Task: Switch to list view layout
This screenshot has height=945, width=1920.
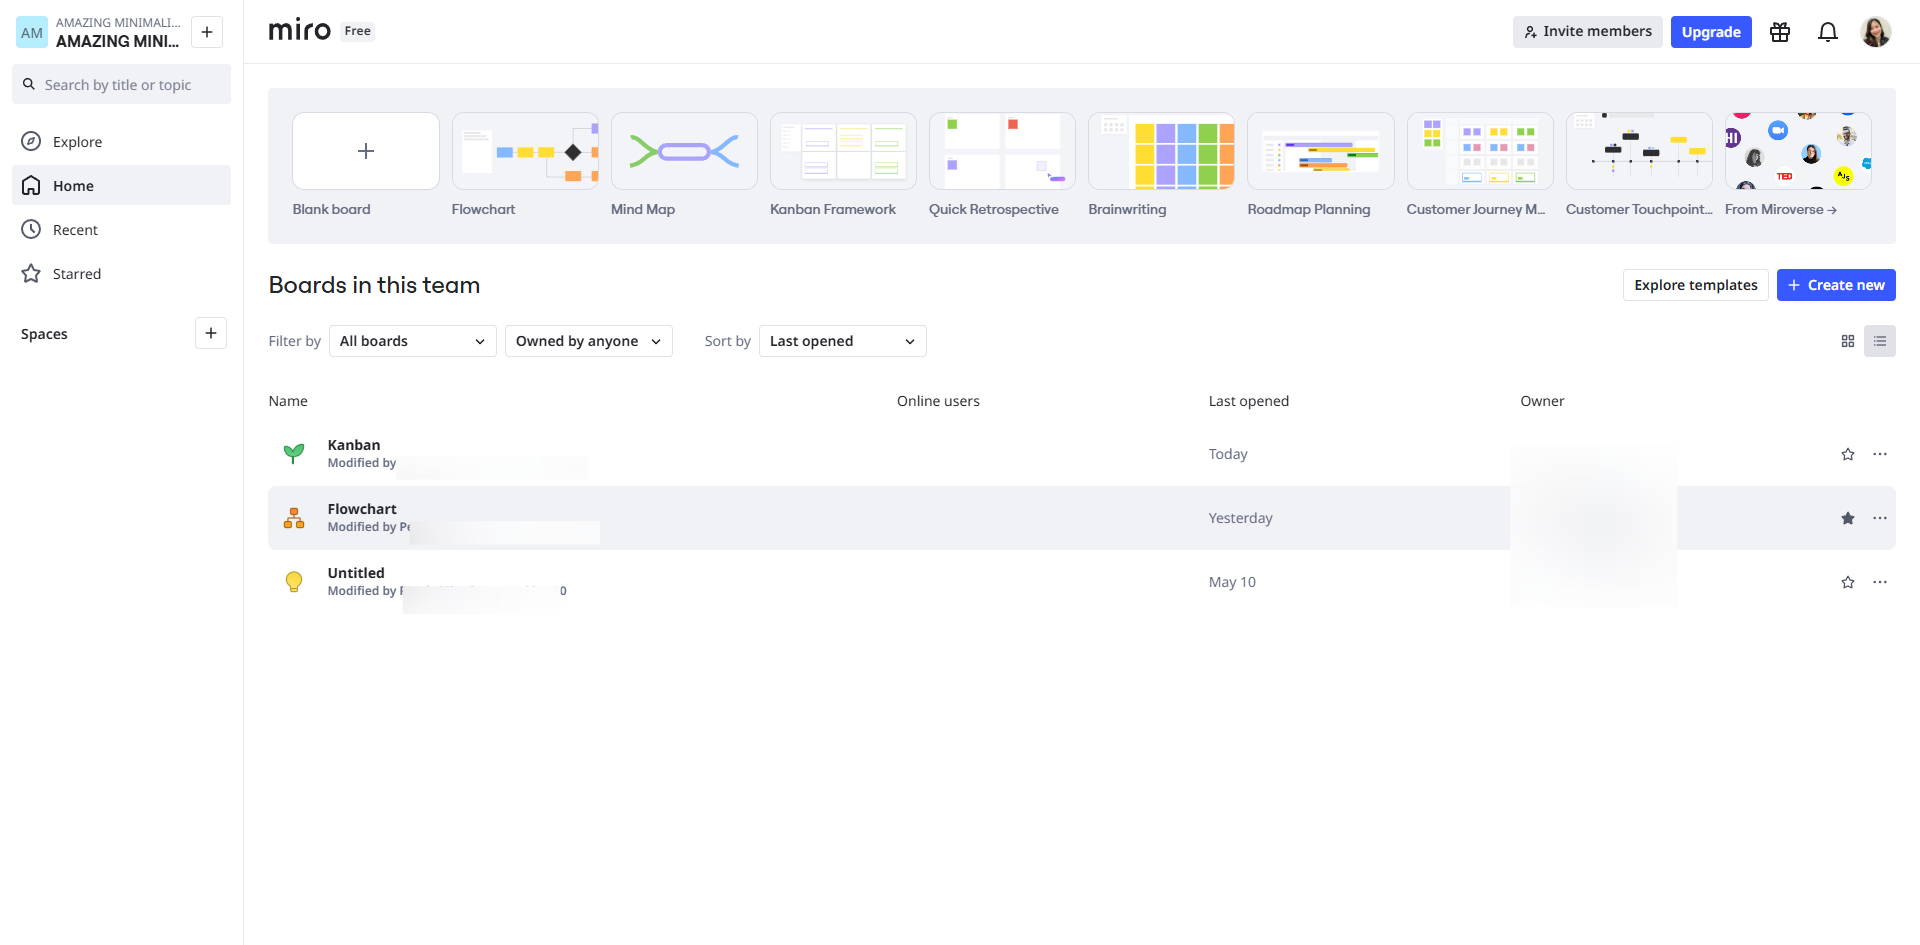Action: tap(1880, 341)
